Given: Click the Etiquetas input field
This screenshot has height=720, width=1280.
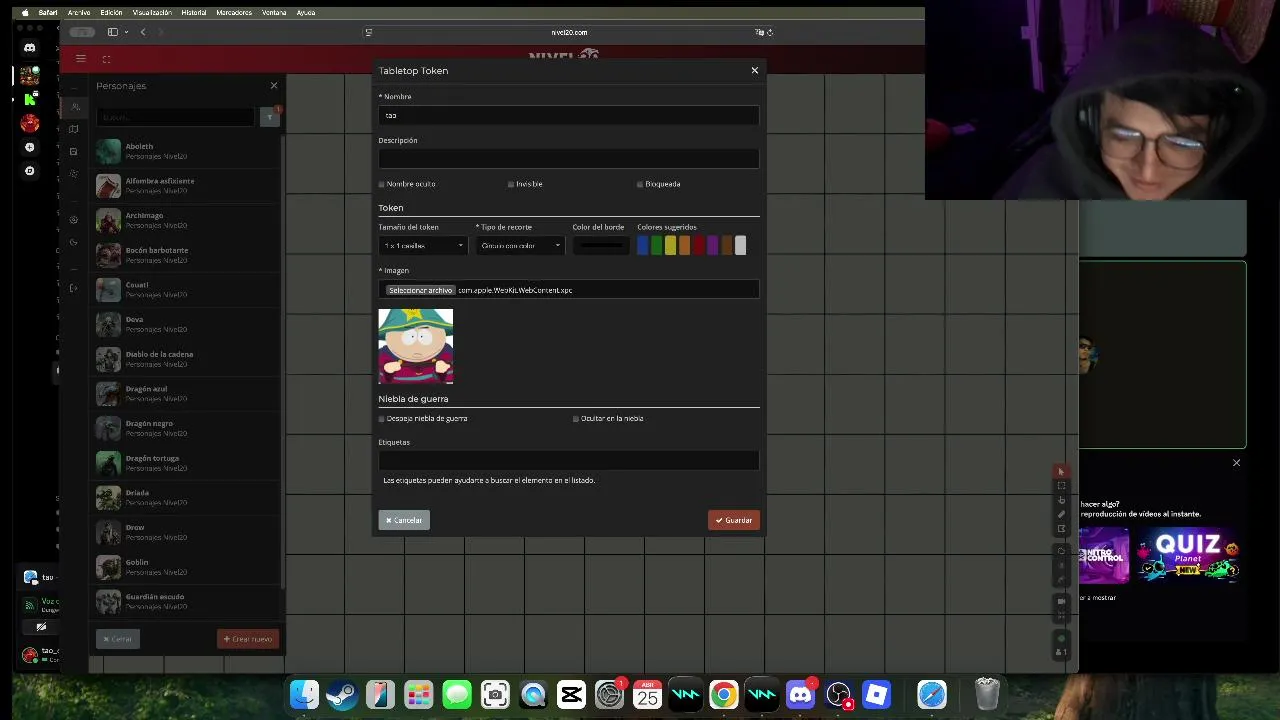Looking at the screenshot, I should pyautogui.click(x=569, y=460).
